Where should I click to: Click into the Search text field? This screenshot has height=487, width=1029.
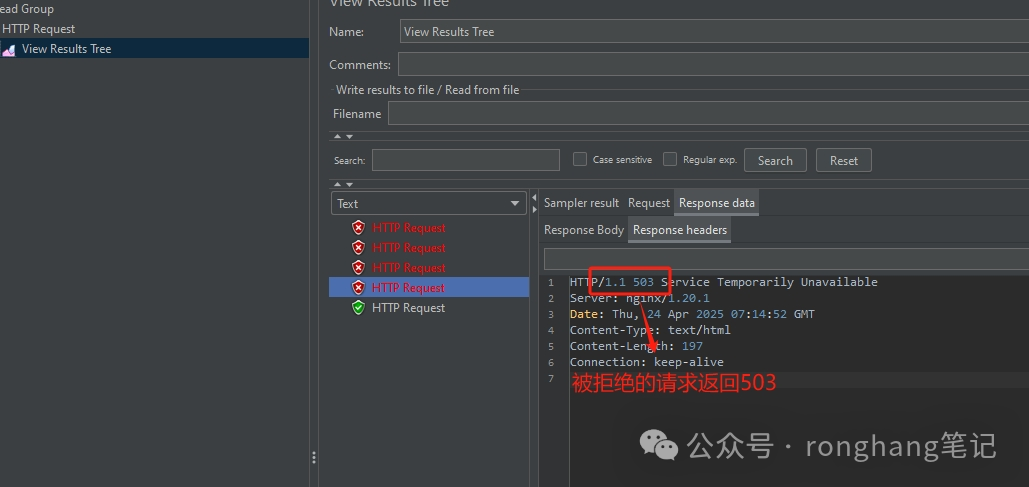(465, 160)
